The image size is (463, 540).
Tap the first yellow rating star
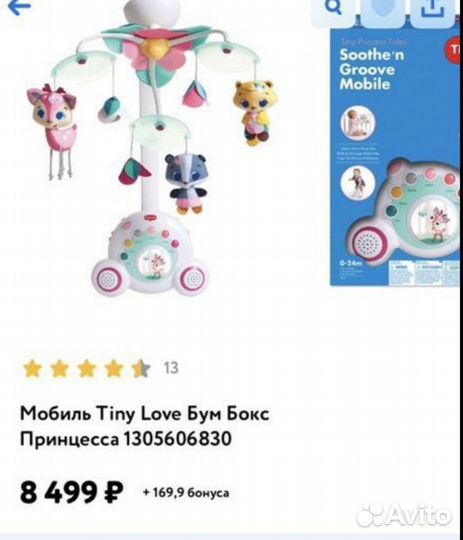pyautogui.click(x=32, y=368)
